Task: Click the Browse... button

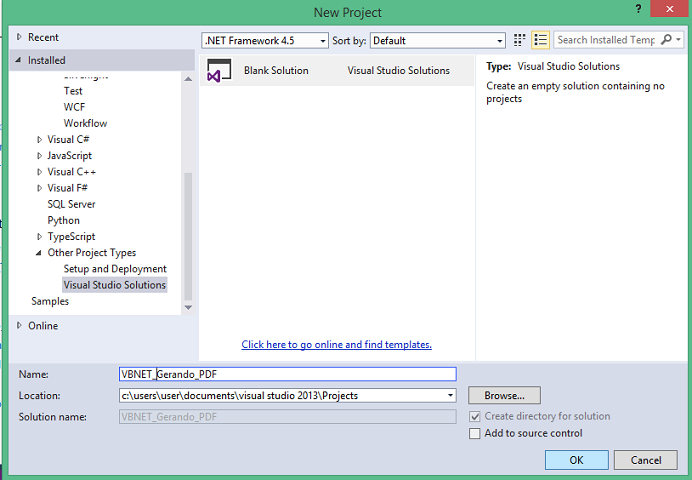Action: coord(504,395)
